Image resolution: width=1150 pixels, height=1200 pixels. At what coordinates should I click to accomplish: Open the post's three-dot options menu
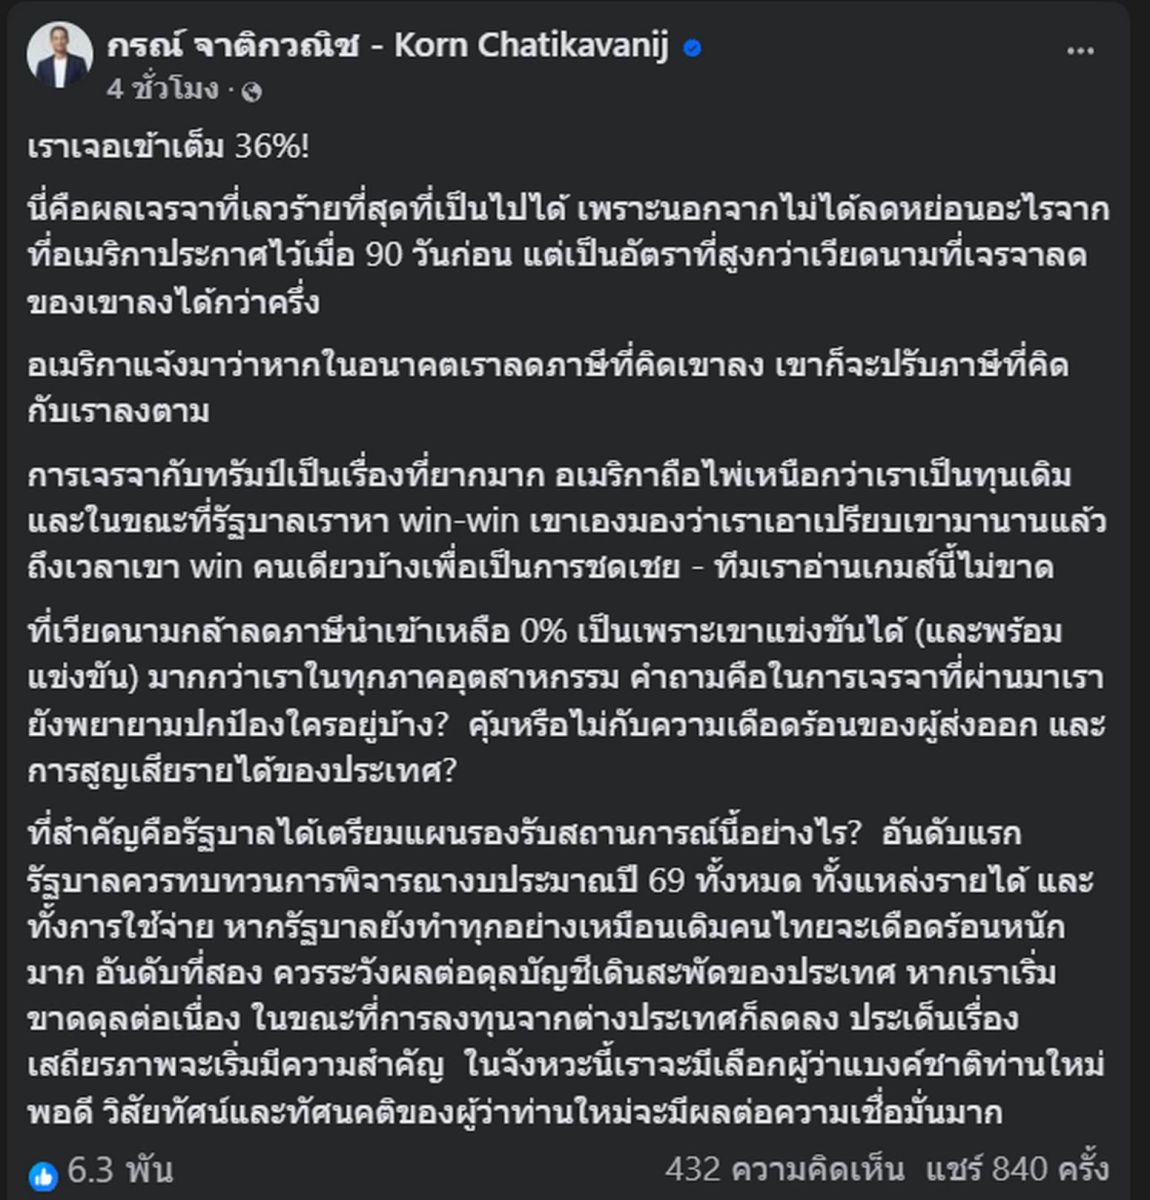click(x=1080, y=51)
